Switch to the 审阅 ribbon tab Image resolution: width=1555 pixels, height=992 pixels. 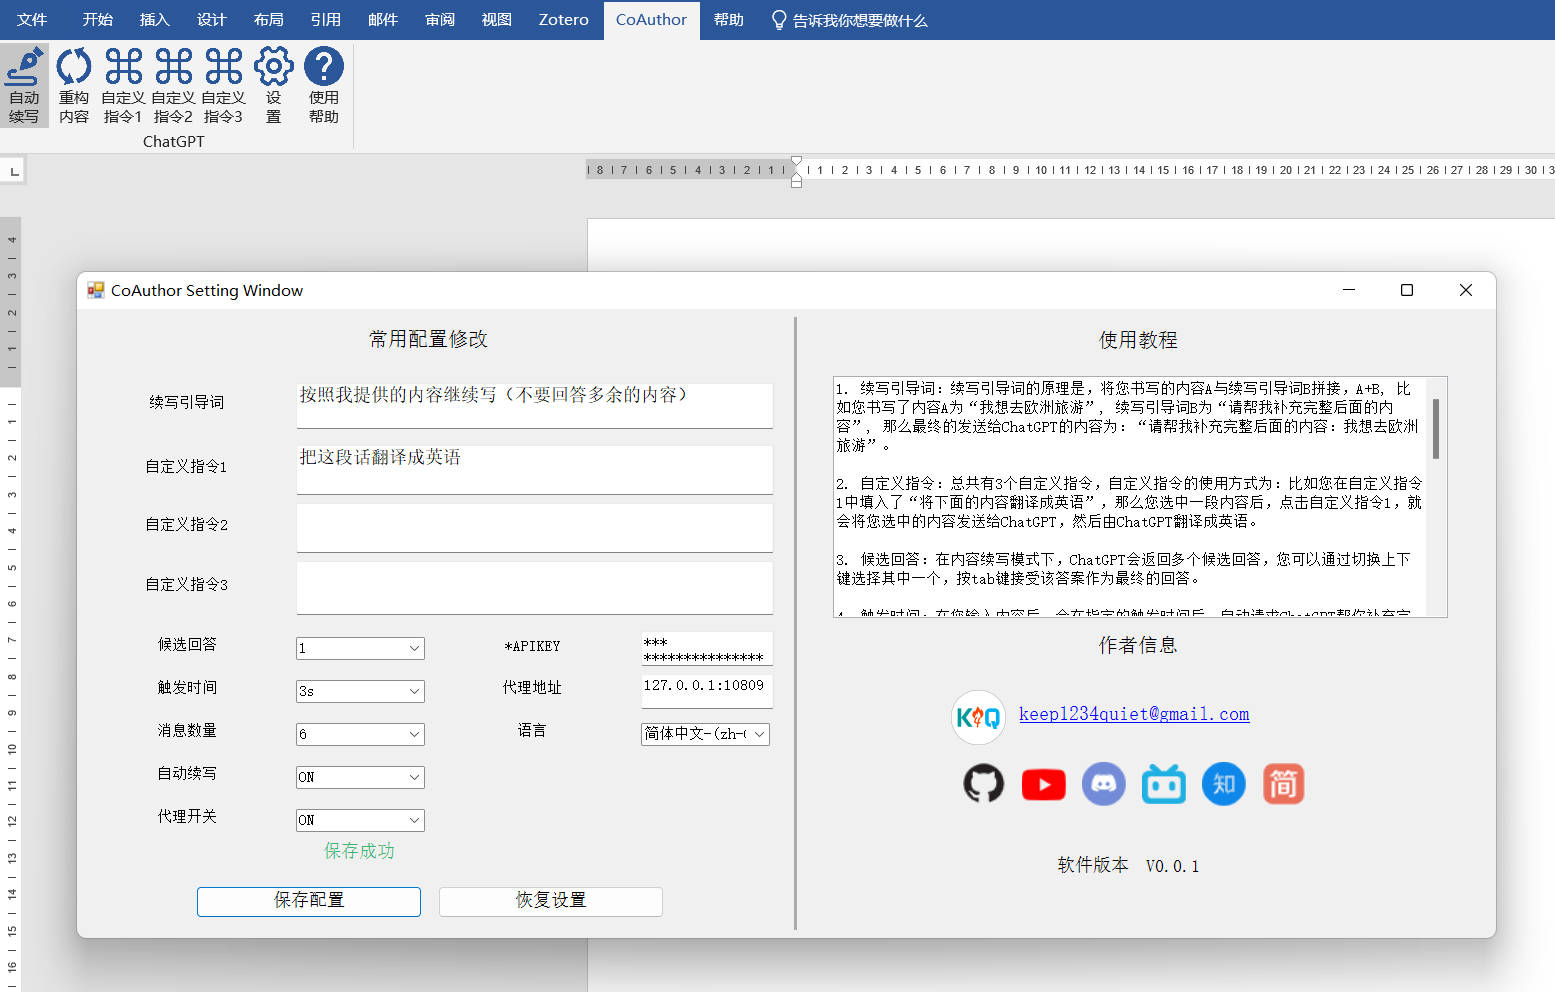click(439, 20)
